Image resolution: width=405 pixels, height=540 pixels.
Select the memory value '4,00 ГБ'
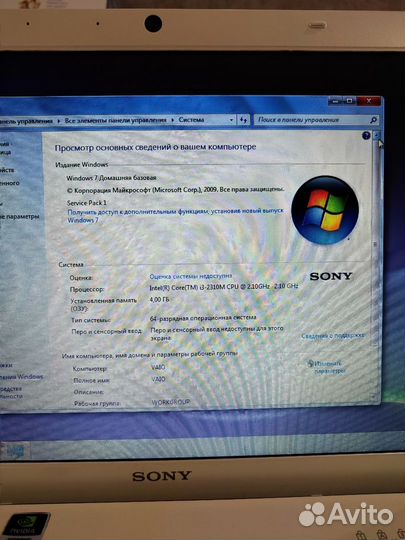coord(160,300)
